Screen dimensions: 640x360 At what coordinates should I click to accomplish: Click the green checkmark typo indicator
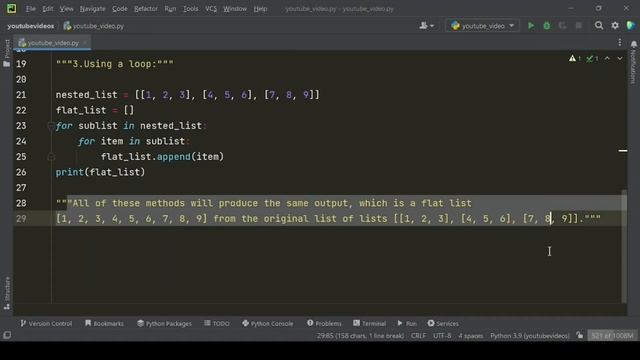pyautogui.click(x=592, y=59)
